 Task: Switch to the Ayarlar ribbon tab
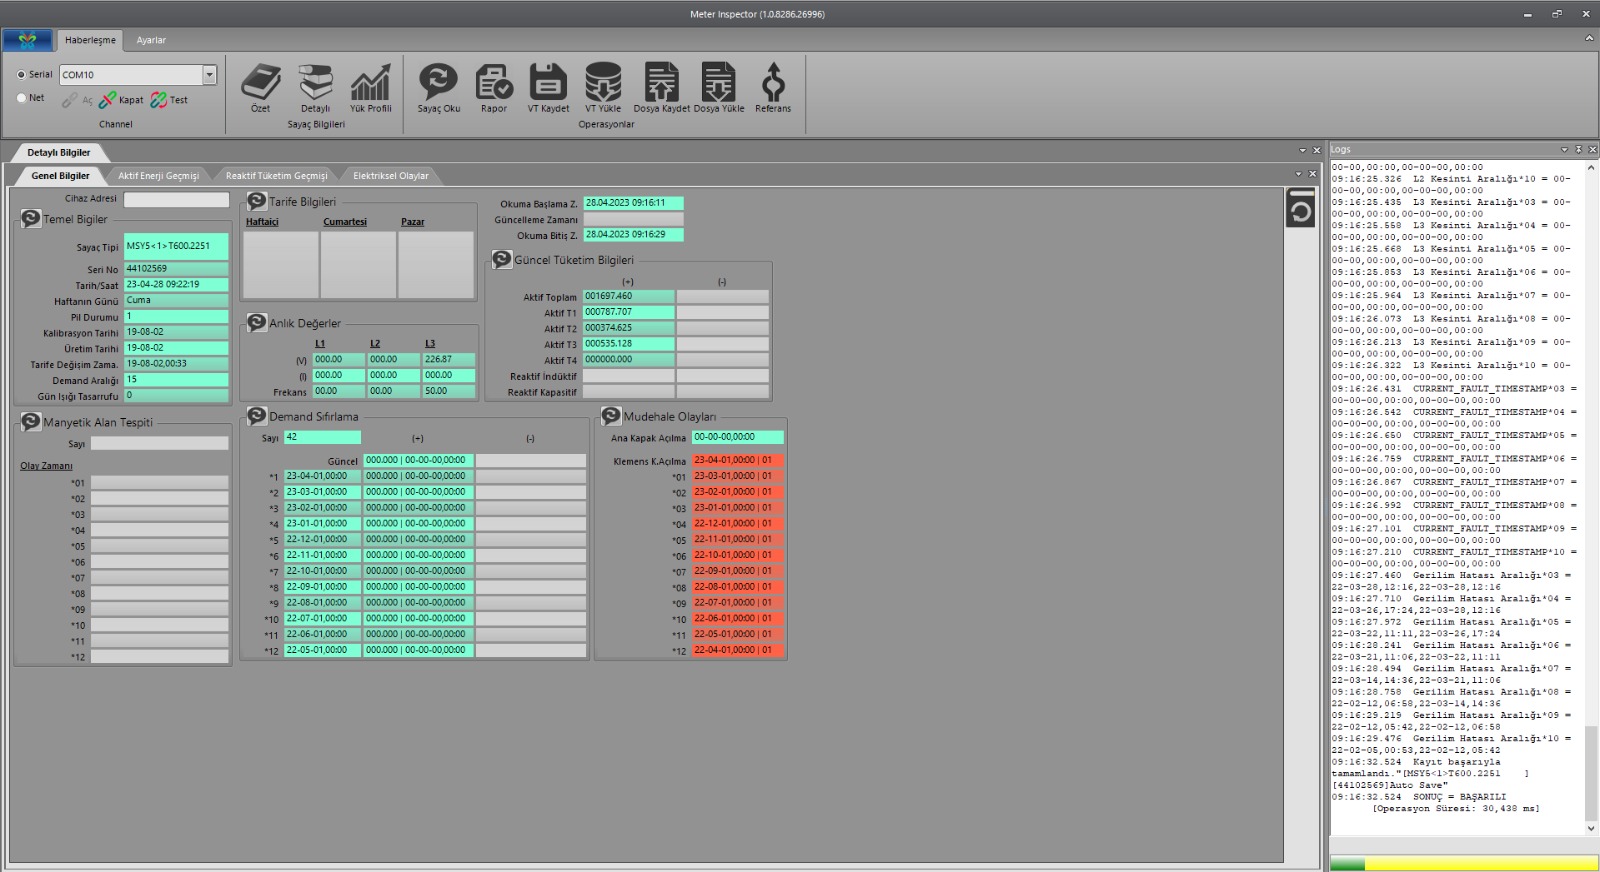[151, 40]
